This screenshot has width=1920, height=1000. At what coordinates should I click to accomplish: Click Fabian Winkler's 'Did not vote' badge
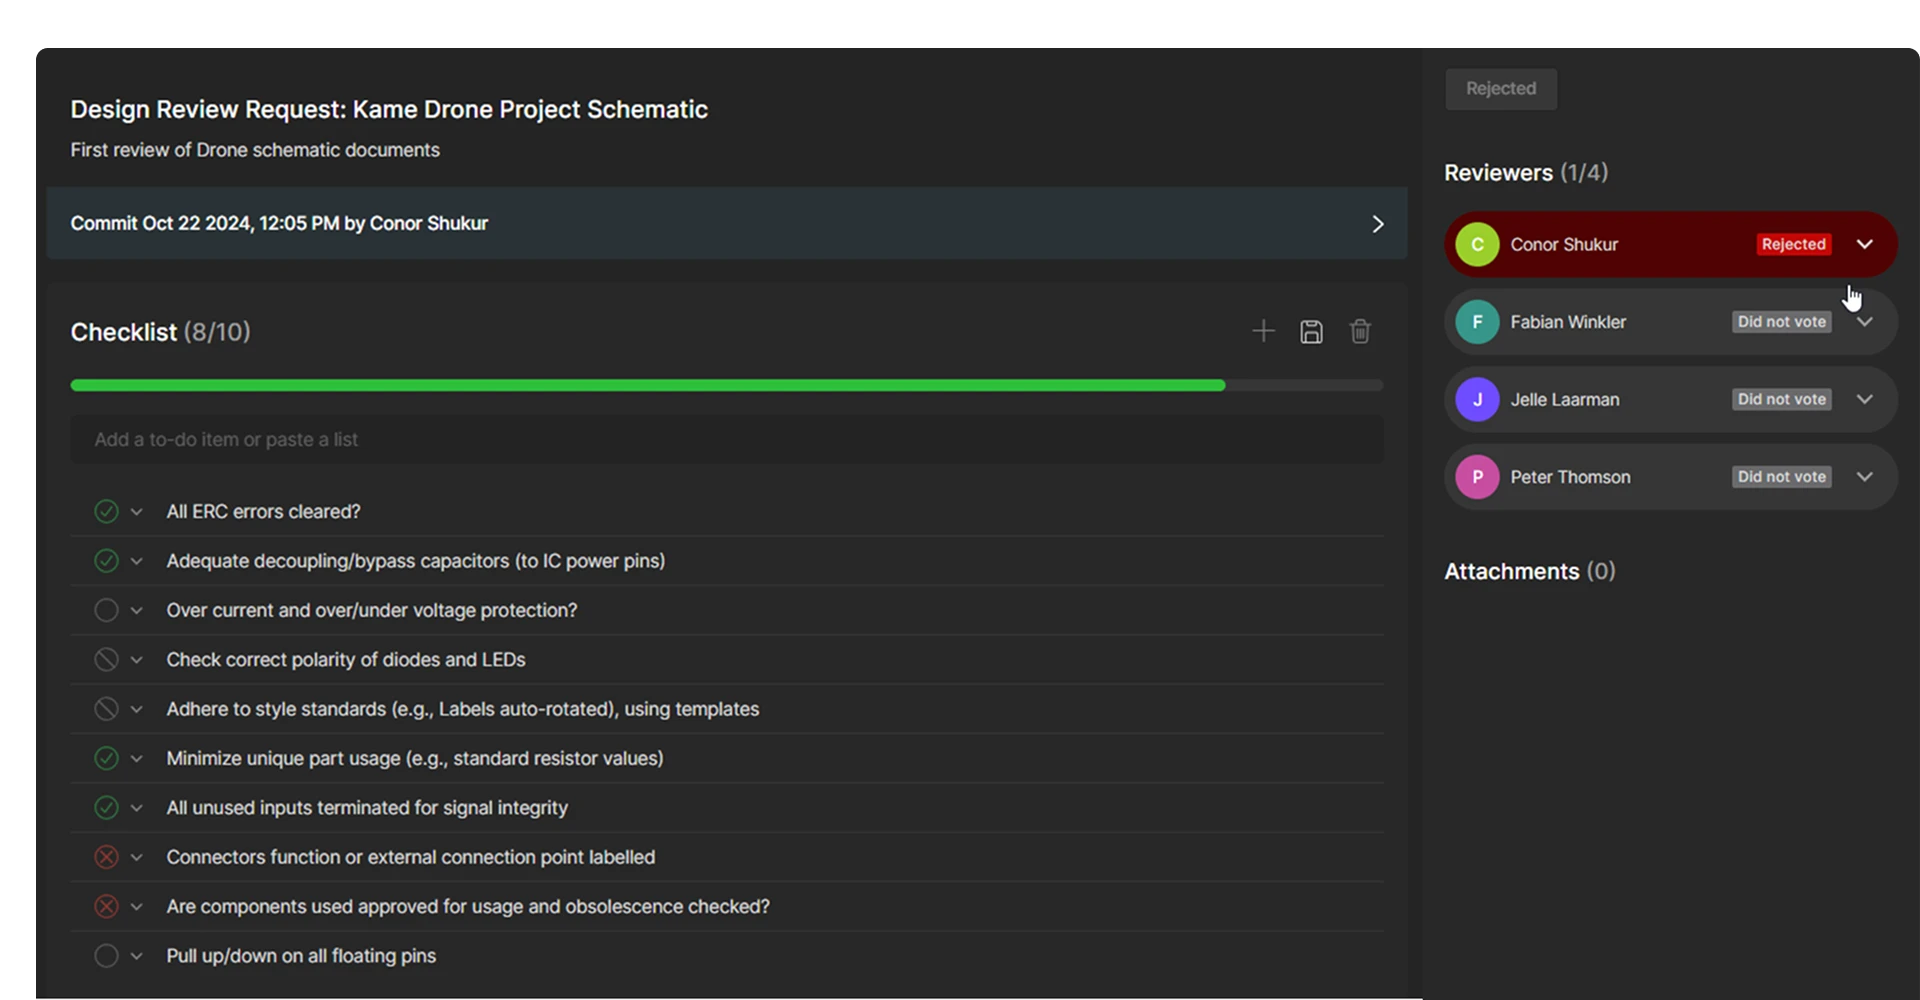click(1782, 322)
